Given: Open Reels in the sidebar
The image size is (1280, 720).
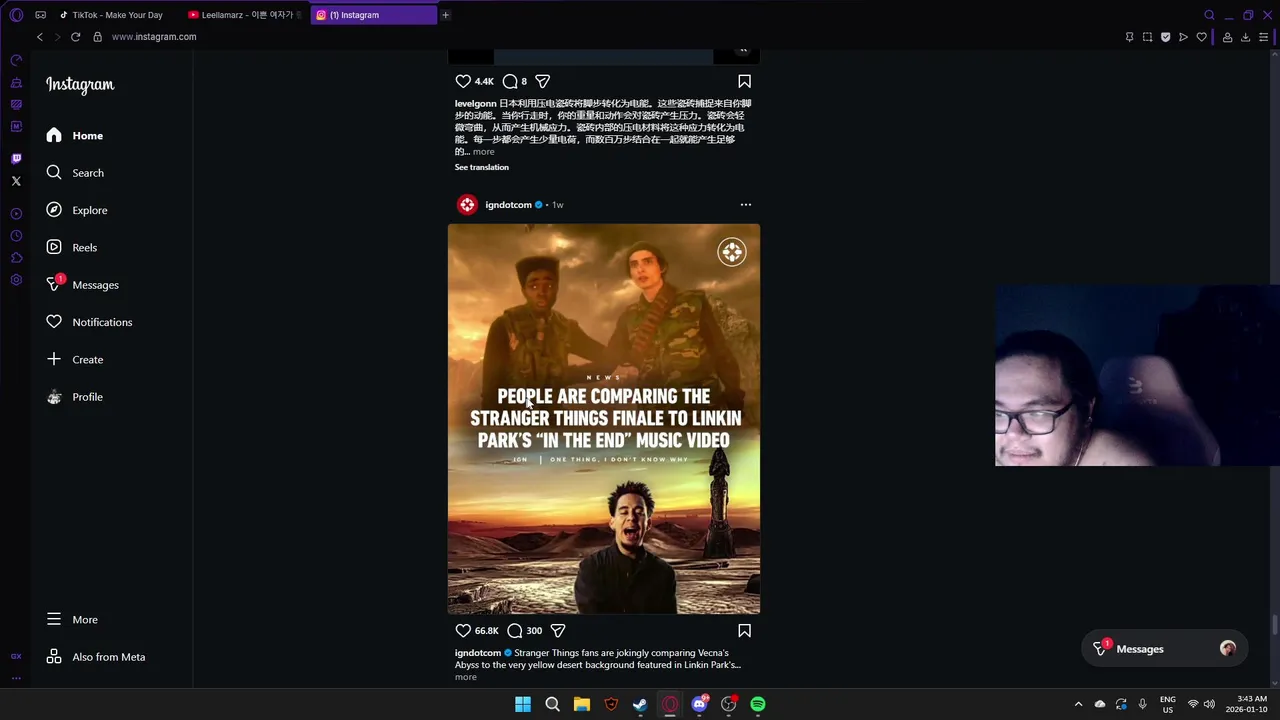Looking at the screenshot, I should [x=71, y=248].
